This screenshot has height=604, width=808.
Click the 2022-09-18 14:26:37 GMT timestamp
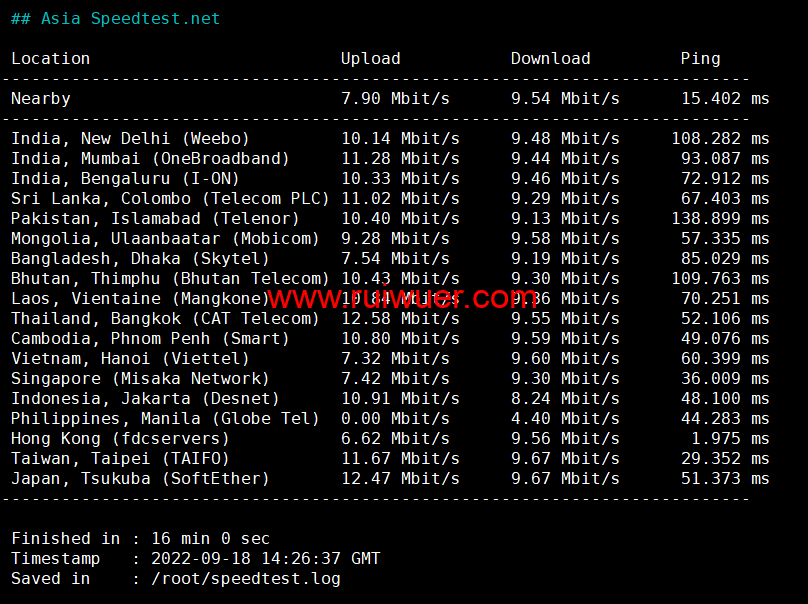(265, 559)
